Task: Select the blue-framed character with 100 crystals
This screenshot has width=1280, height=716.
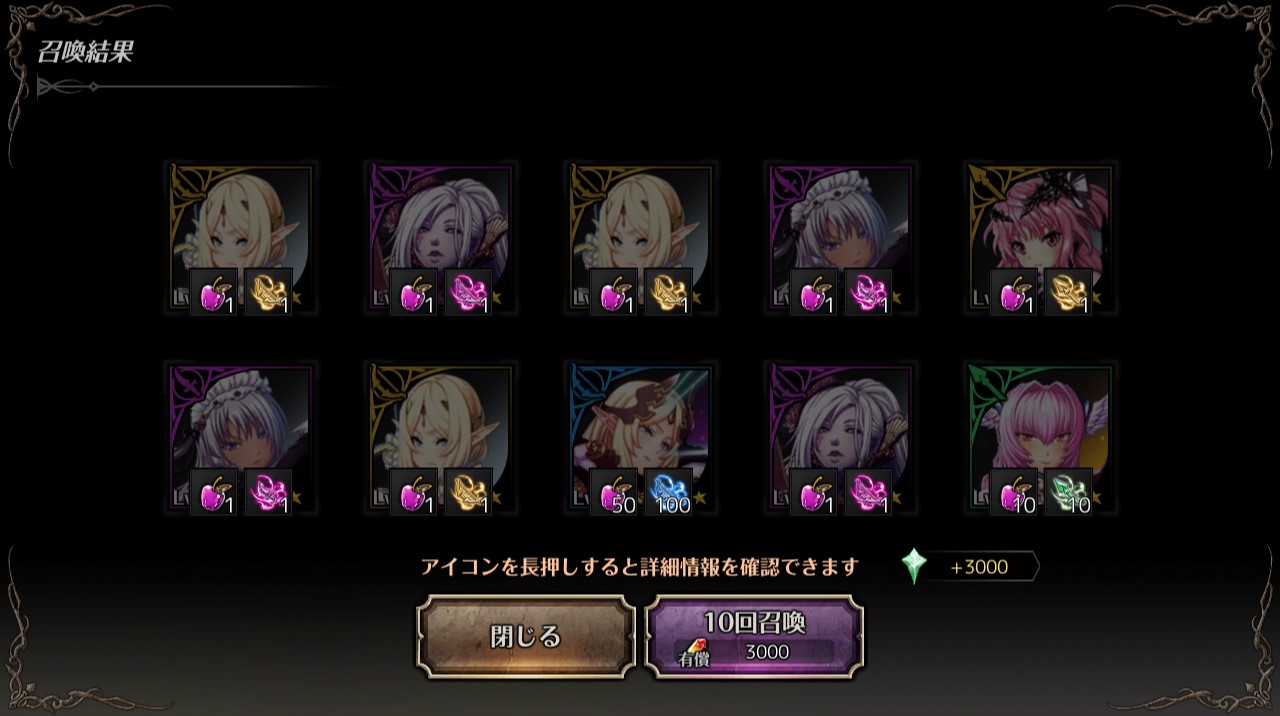Action: pyautogui.click(x=641, y=438)
